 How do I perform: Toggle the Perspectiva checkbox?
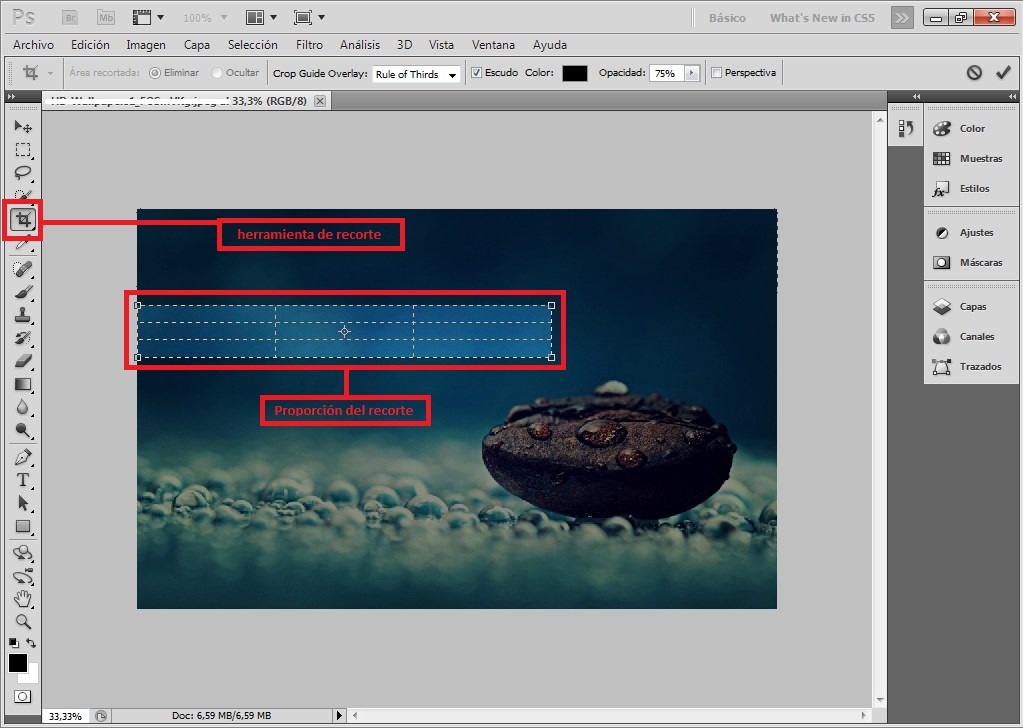click(x=716, y=73)
